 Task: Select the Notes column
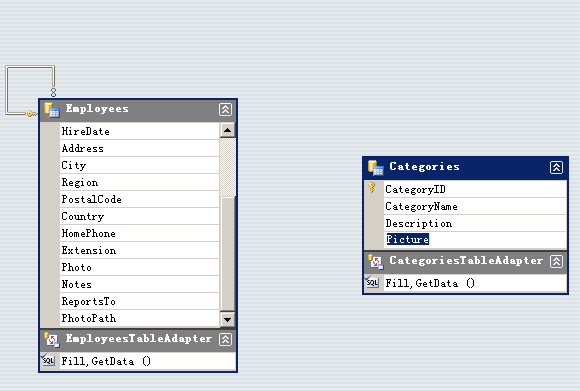pos(139,284)
